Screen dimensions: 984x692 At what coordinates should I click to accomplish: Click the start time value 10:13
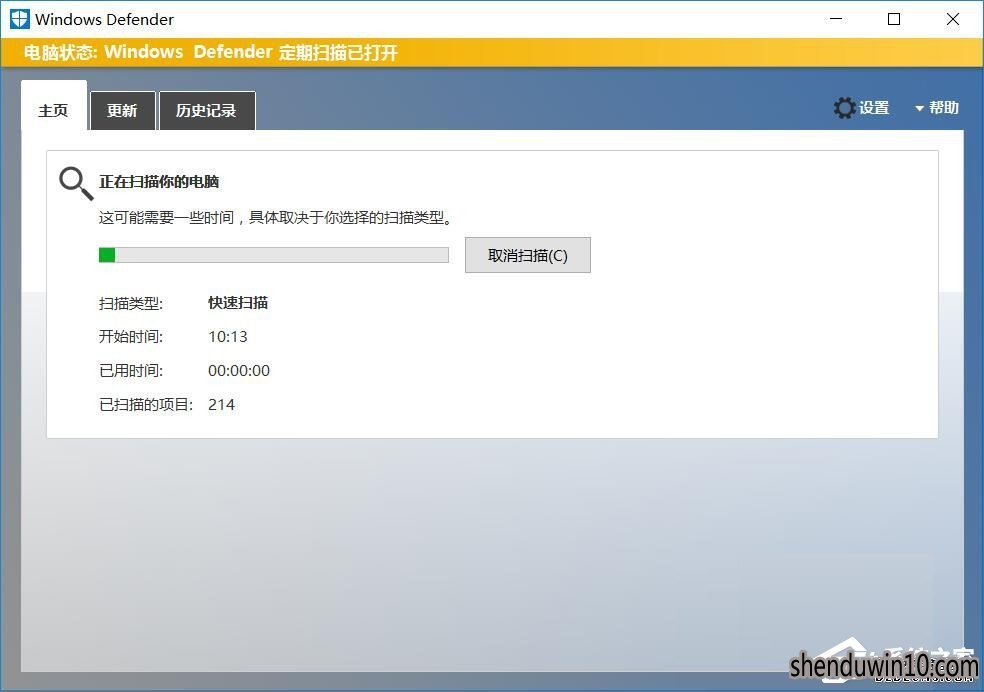click(x=228, y=337)
